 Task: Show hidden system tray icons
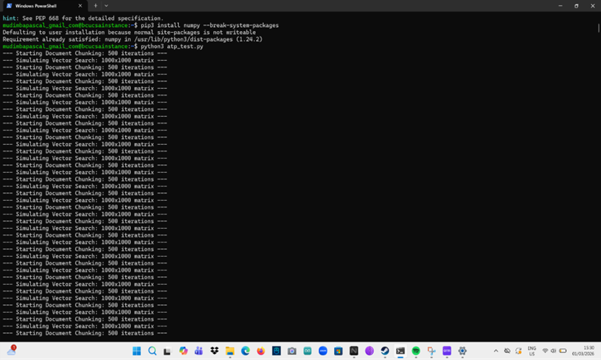pyautogui.click(x=496, y=351)
